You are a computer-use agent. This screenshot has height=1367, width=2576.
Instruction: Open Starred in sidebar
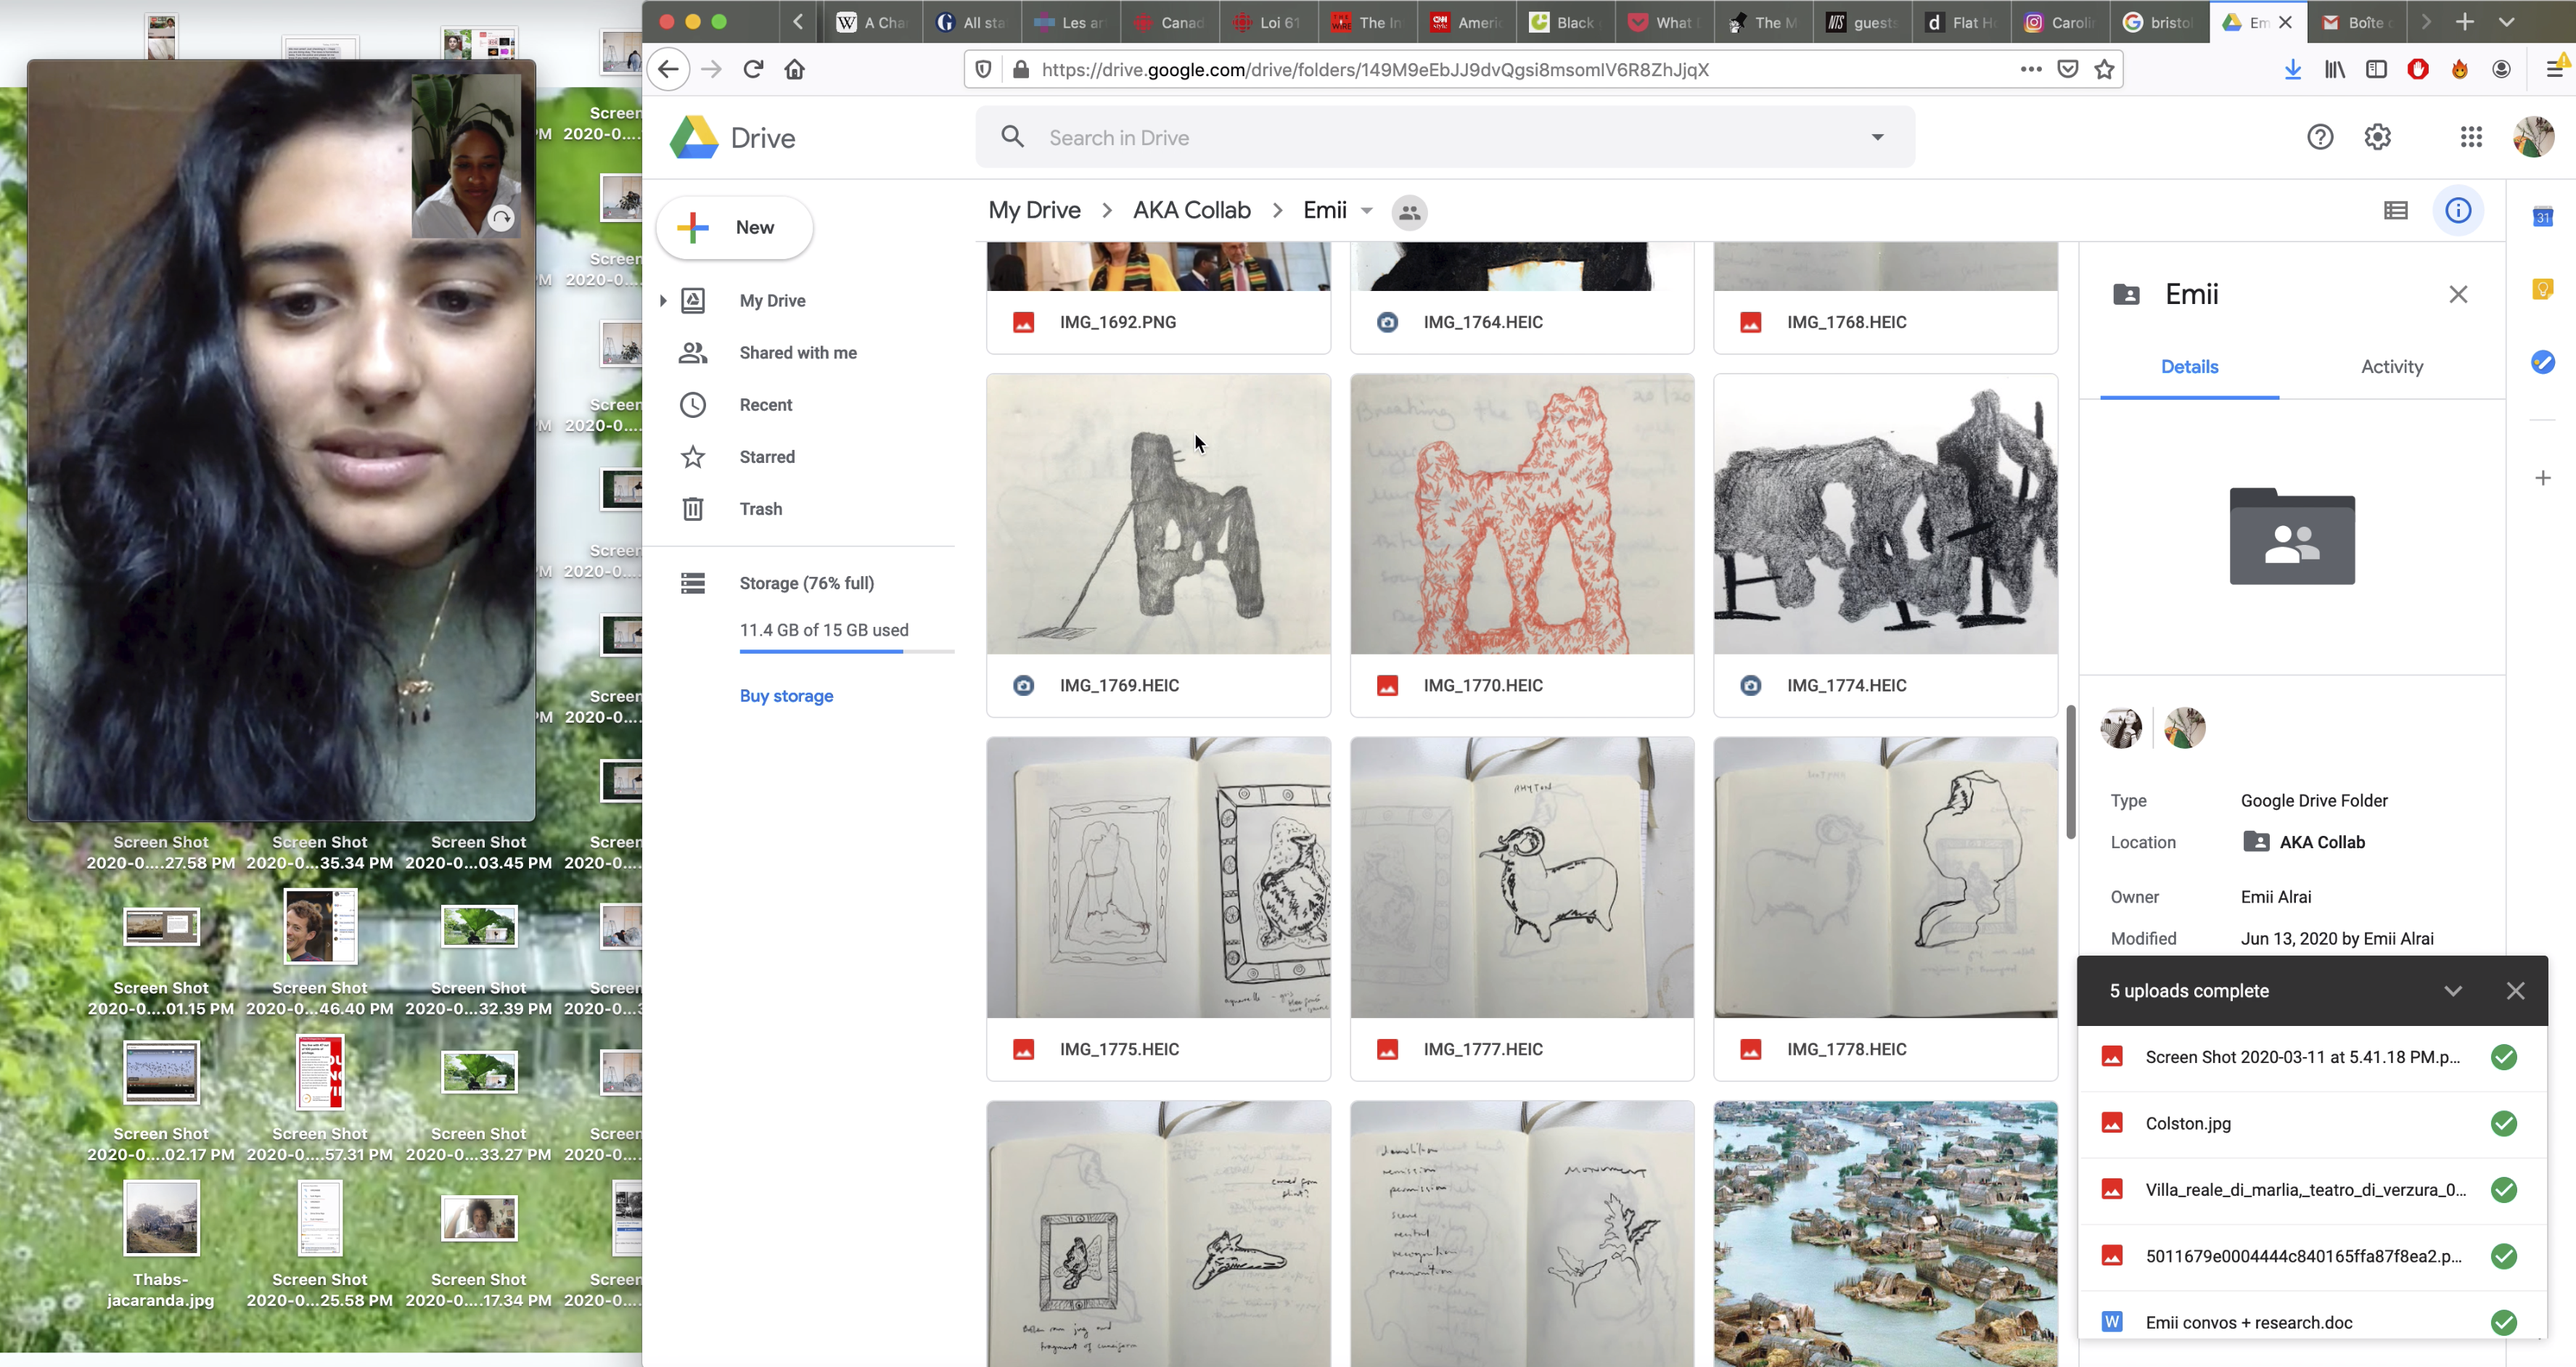[767, 456]
